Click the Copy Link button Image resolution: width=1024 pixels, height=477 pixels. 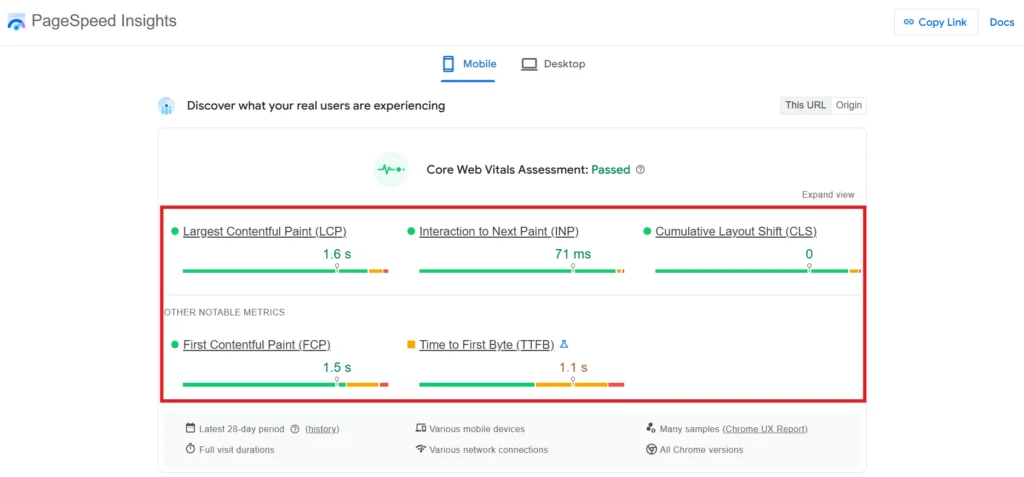tap(936, 22)
